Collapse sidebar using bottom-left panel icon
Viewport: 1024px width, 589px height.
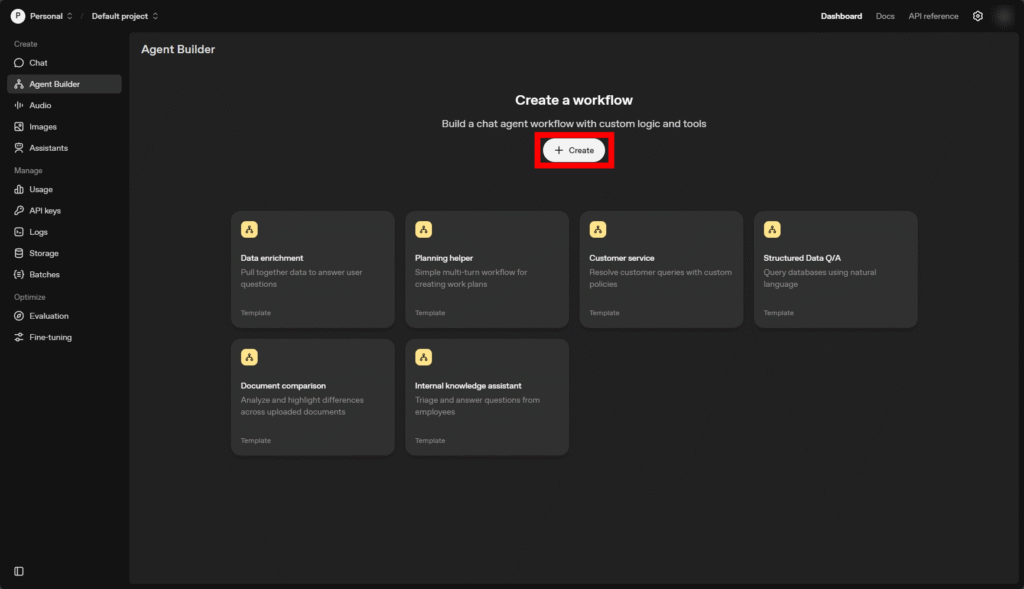click(19, 571)
